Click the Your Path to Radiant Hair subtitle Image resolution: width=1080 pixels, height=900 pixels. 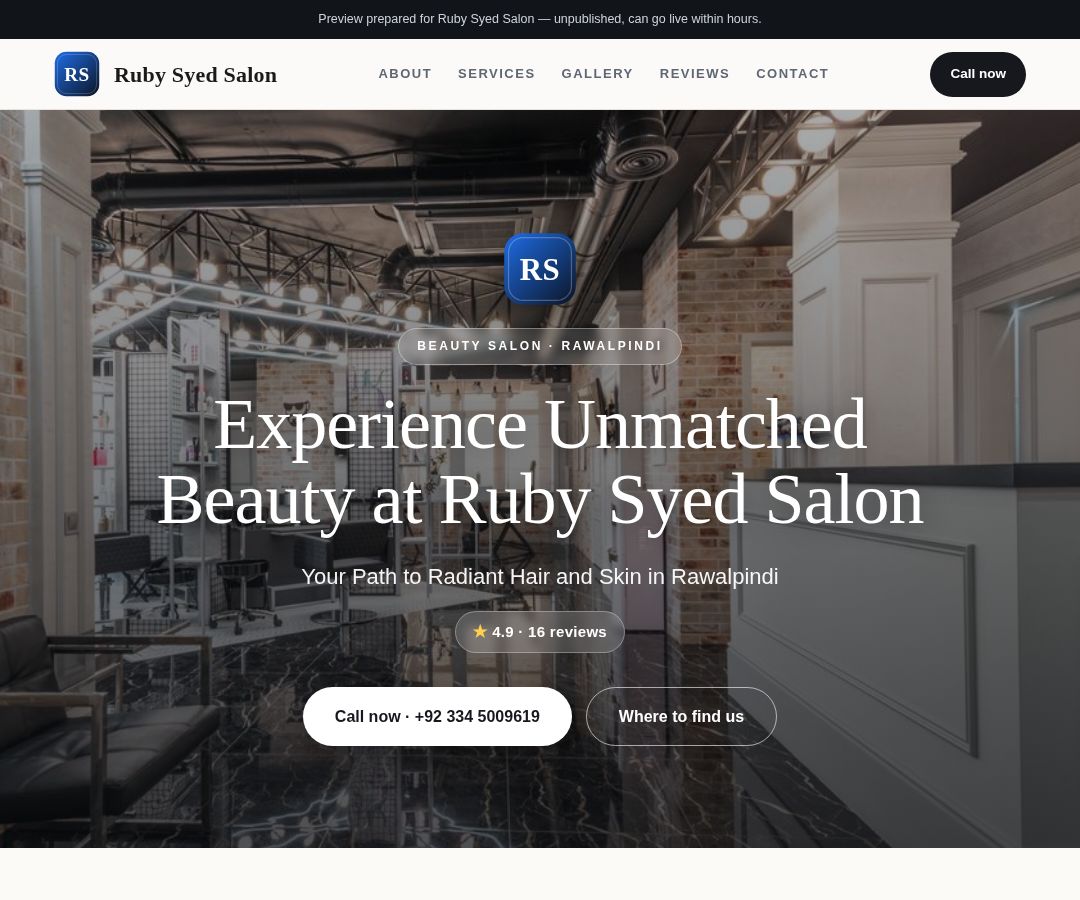539,576
